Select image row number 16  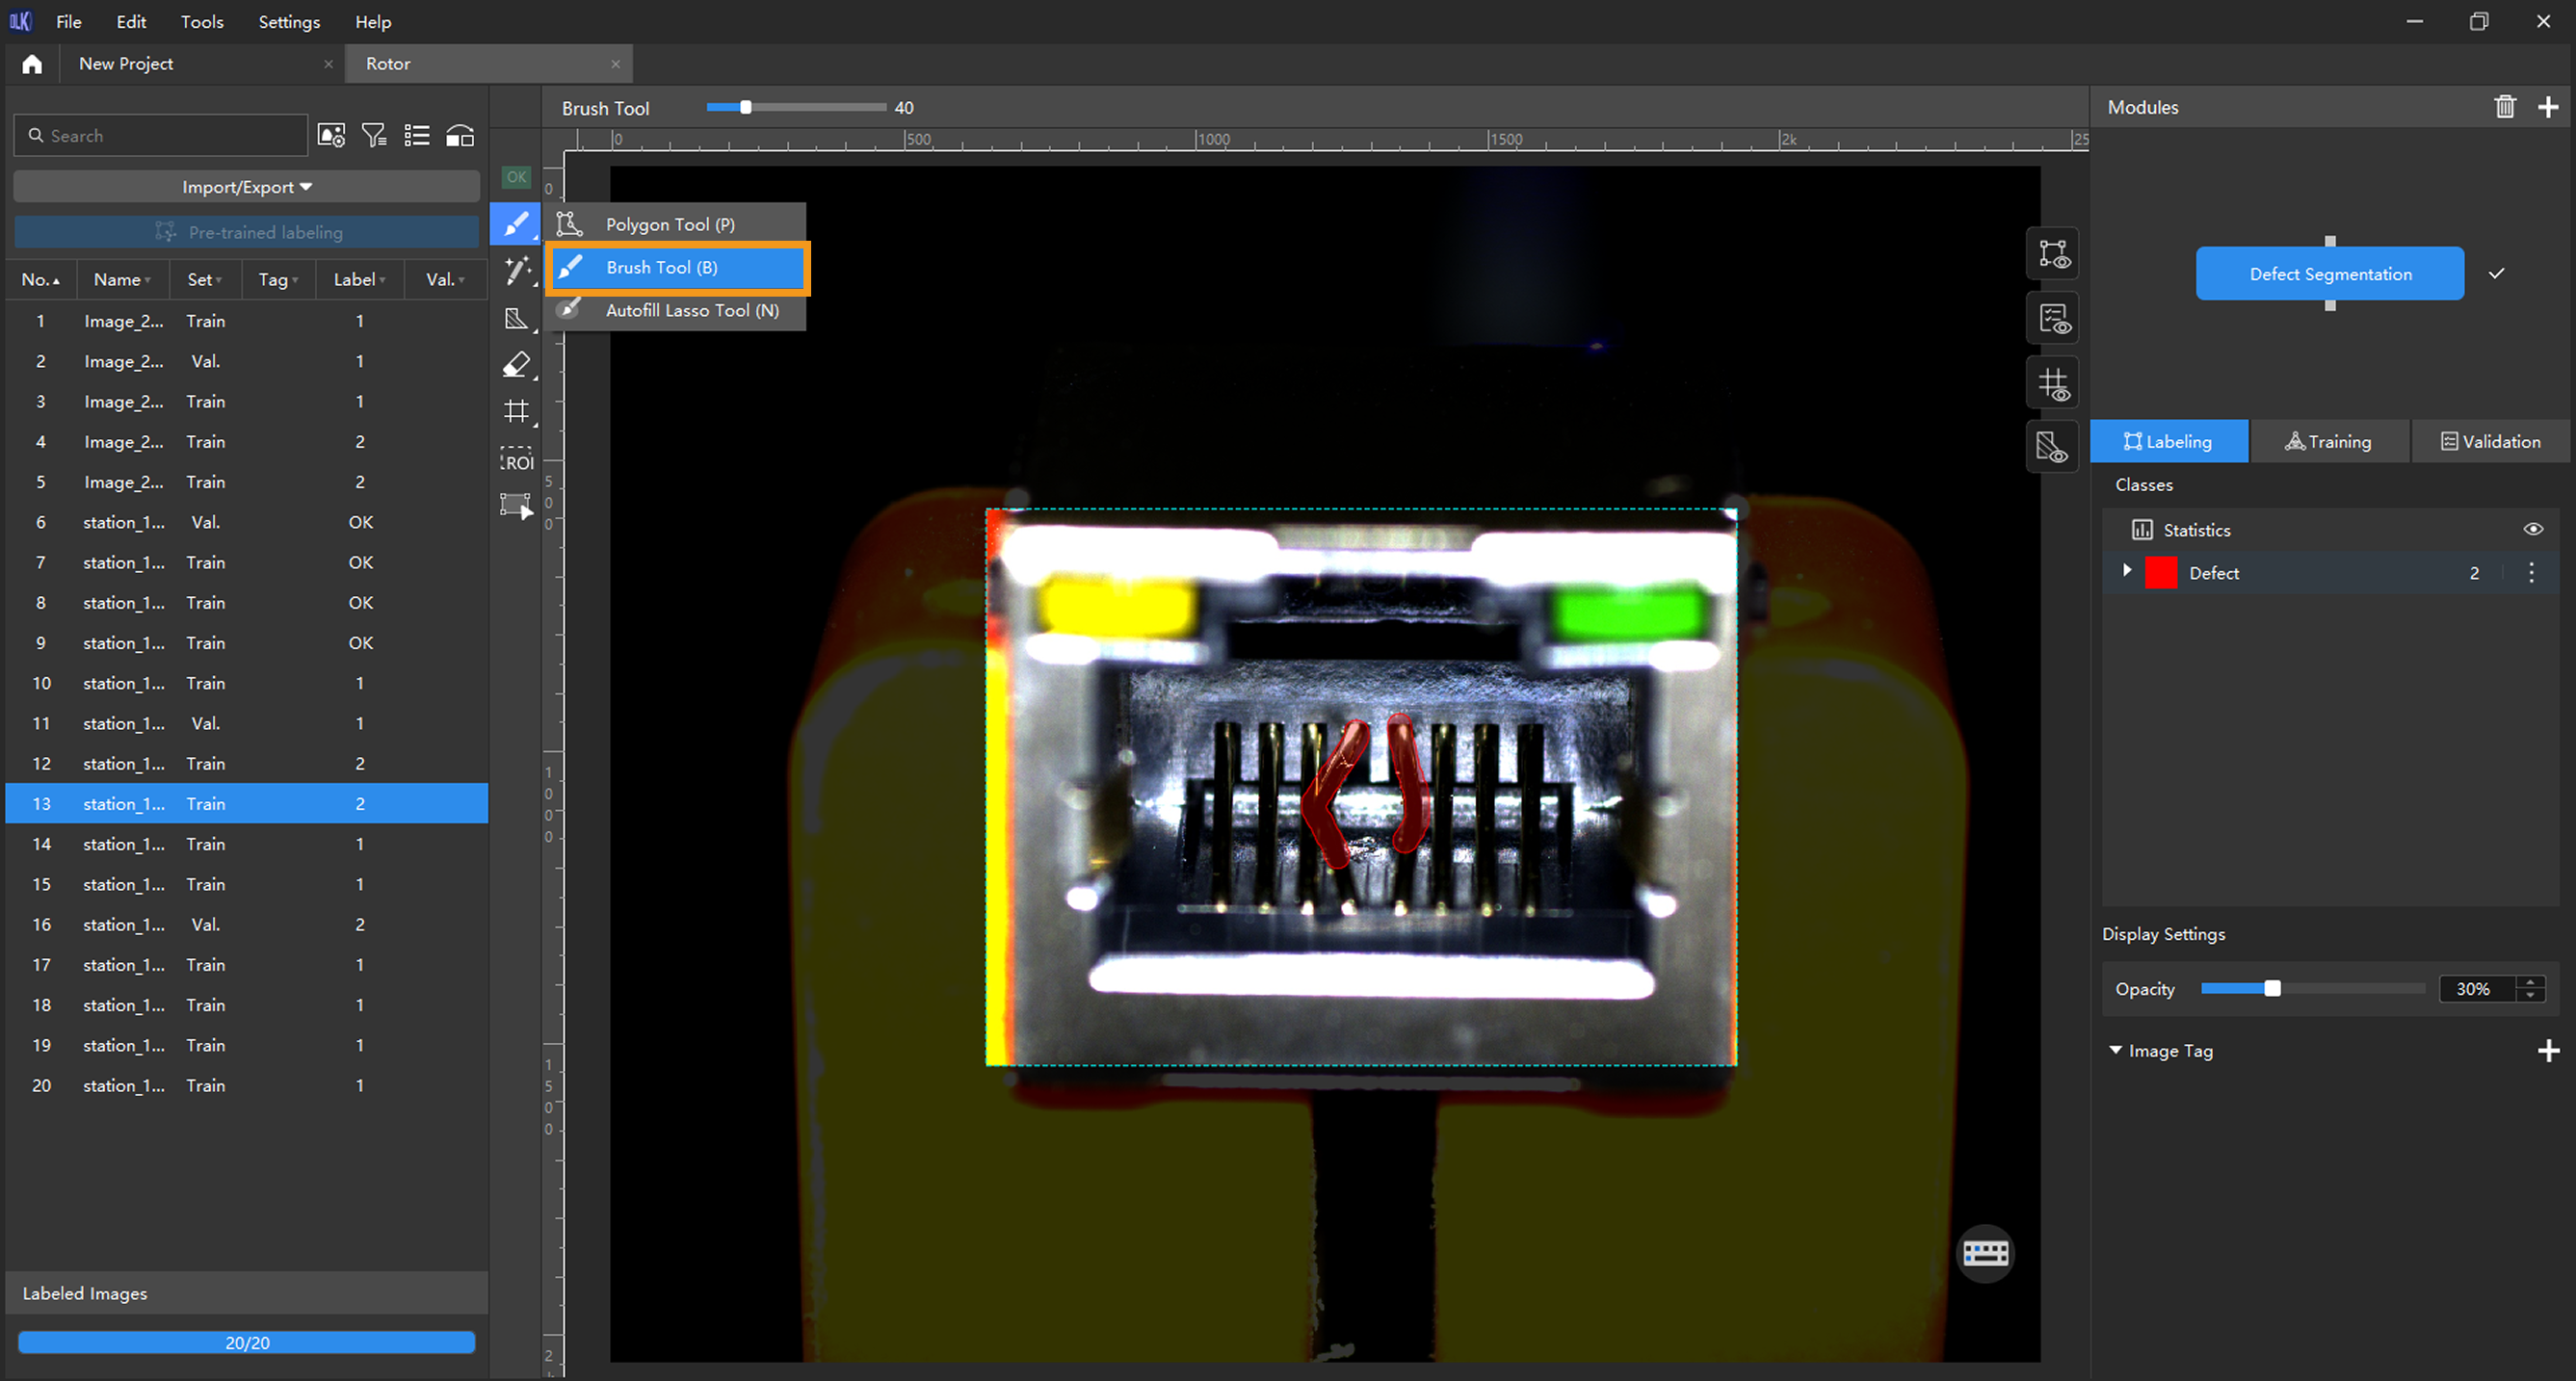pyautogui.click(x=246, y=924)
